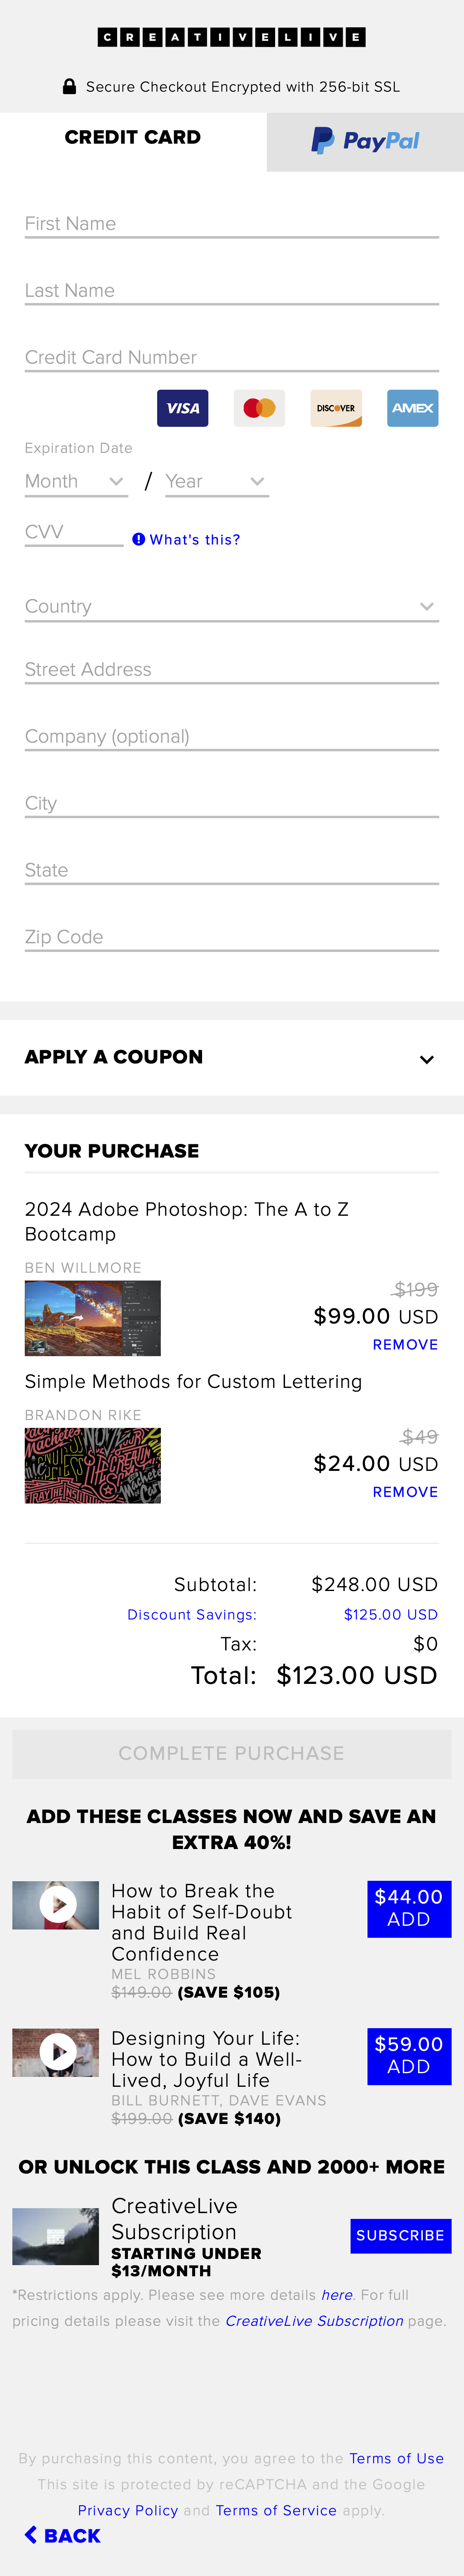Select the Mastercard icon

tap(259, 408)
